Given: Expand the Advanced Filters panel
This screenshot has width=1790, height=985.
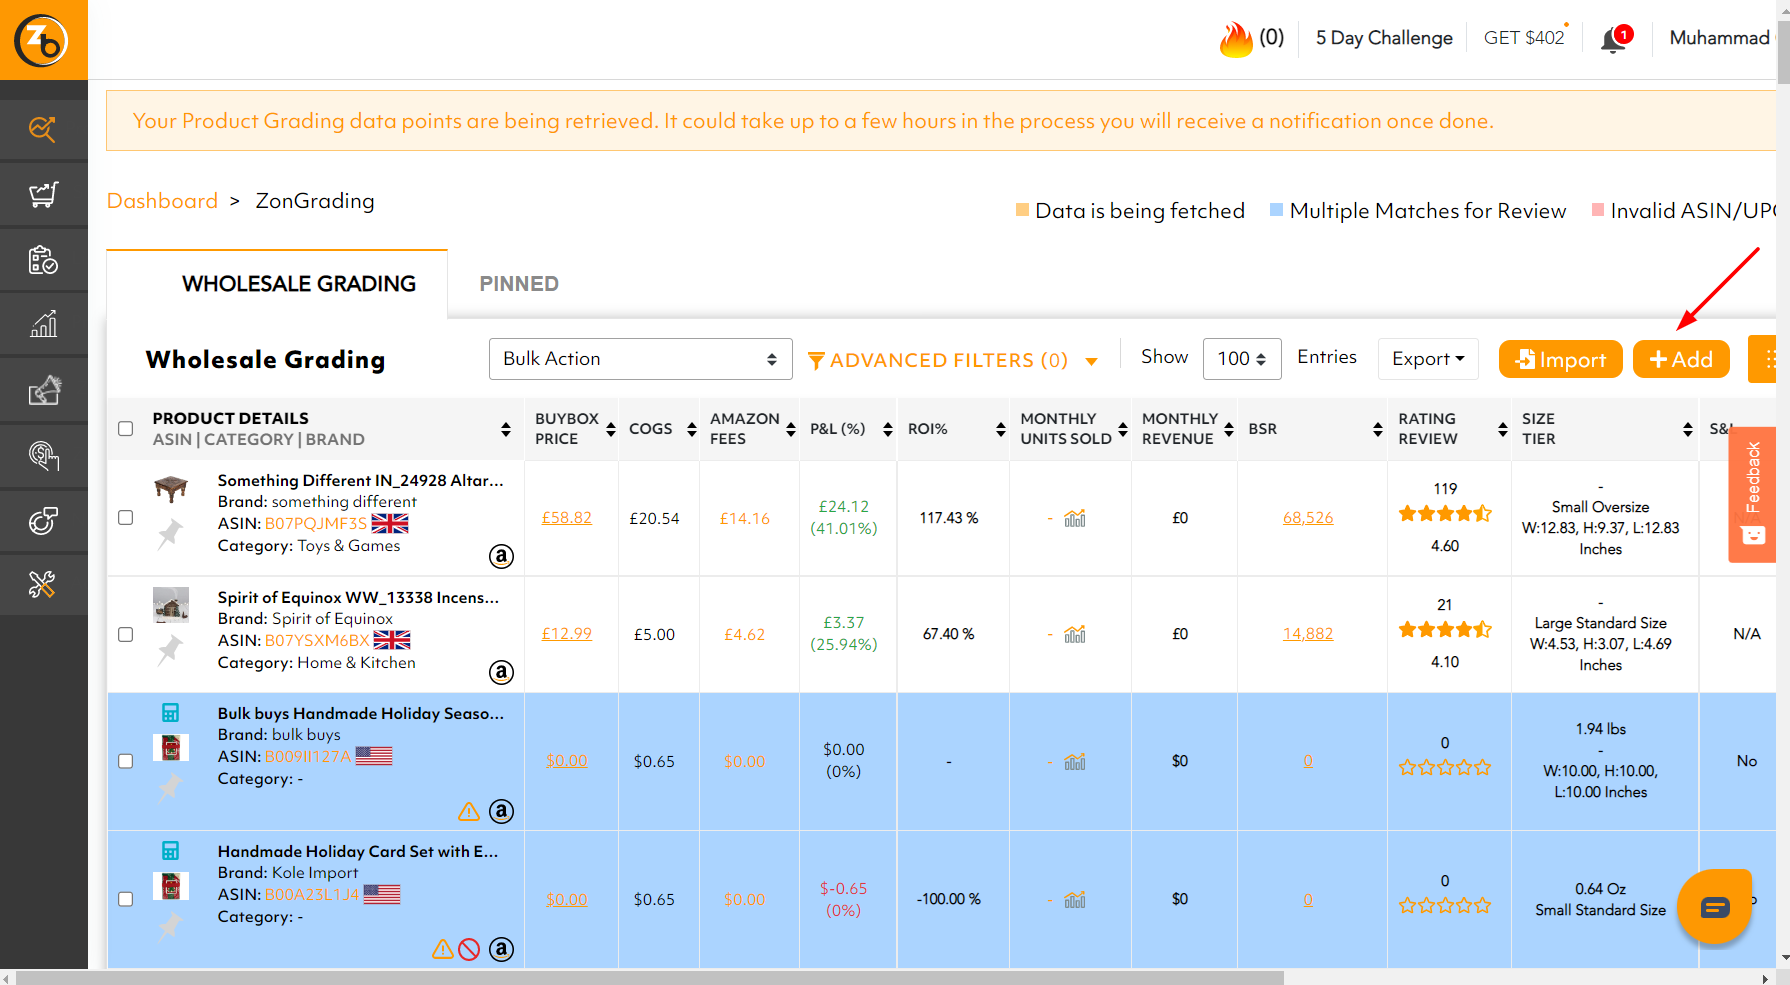Looking at the screenshot, I should point(952,360).
